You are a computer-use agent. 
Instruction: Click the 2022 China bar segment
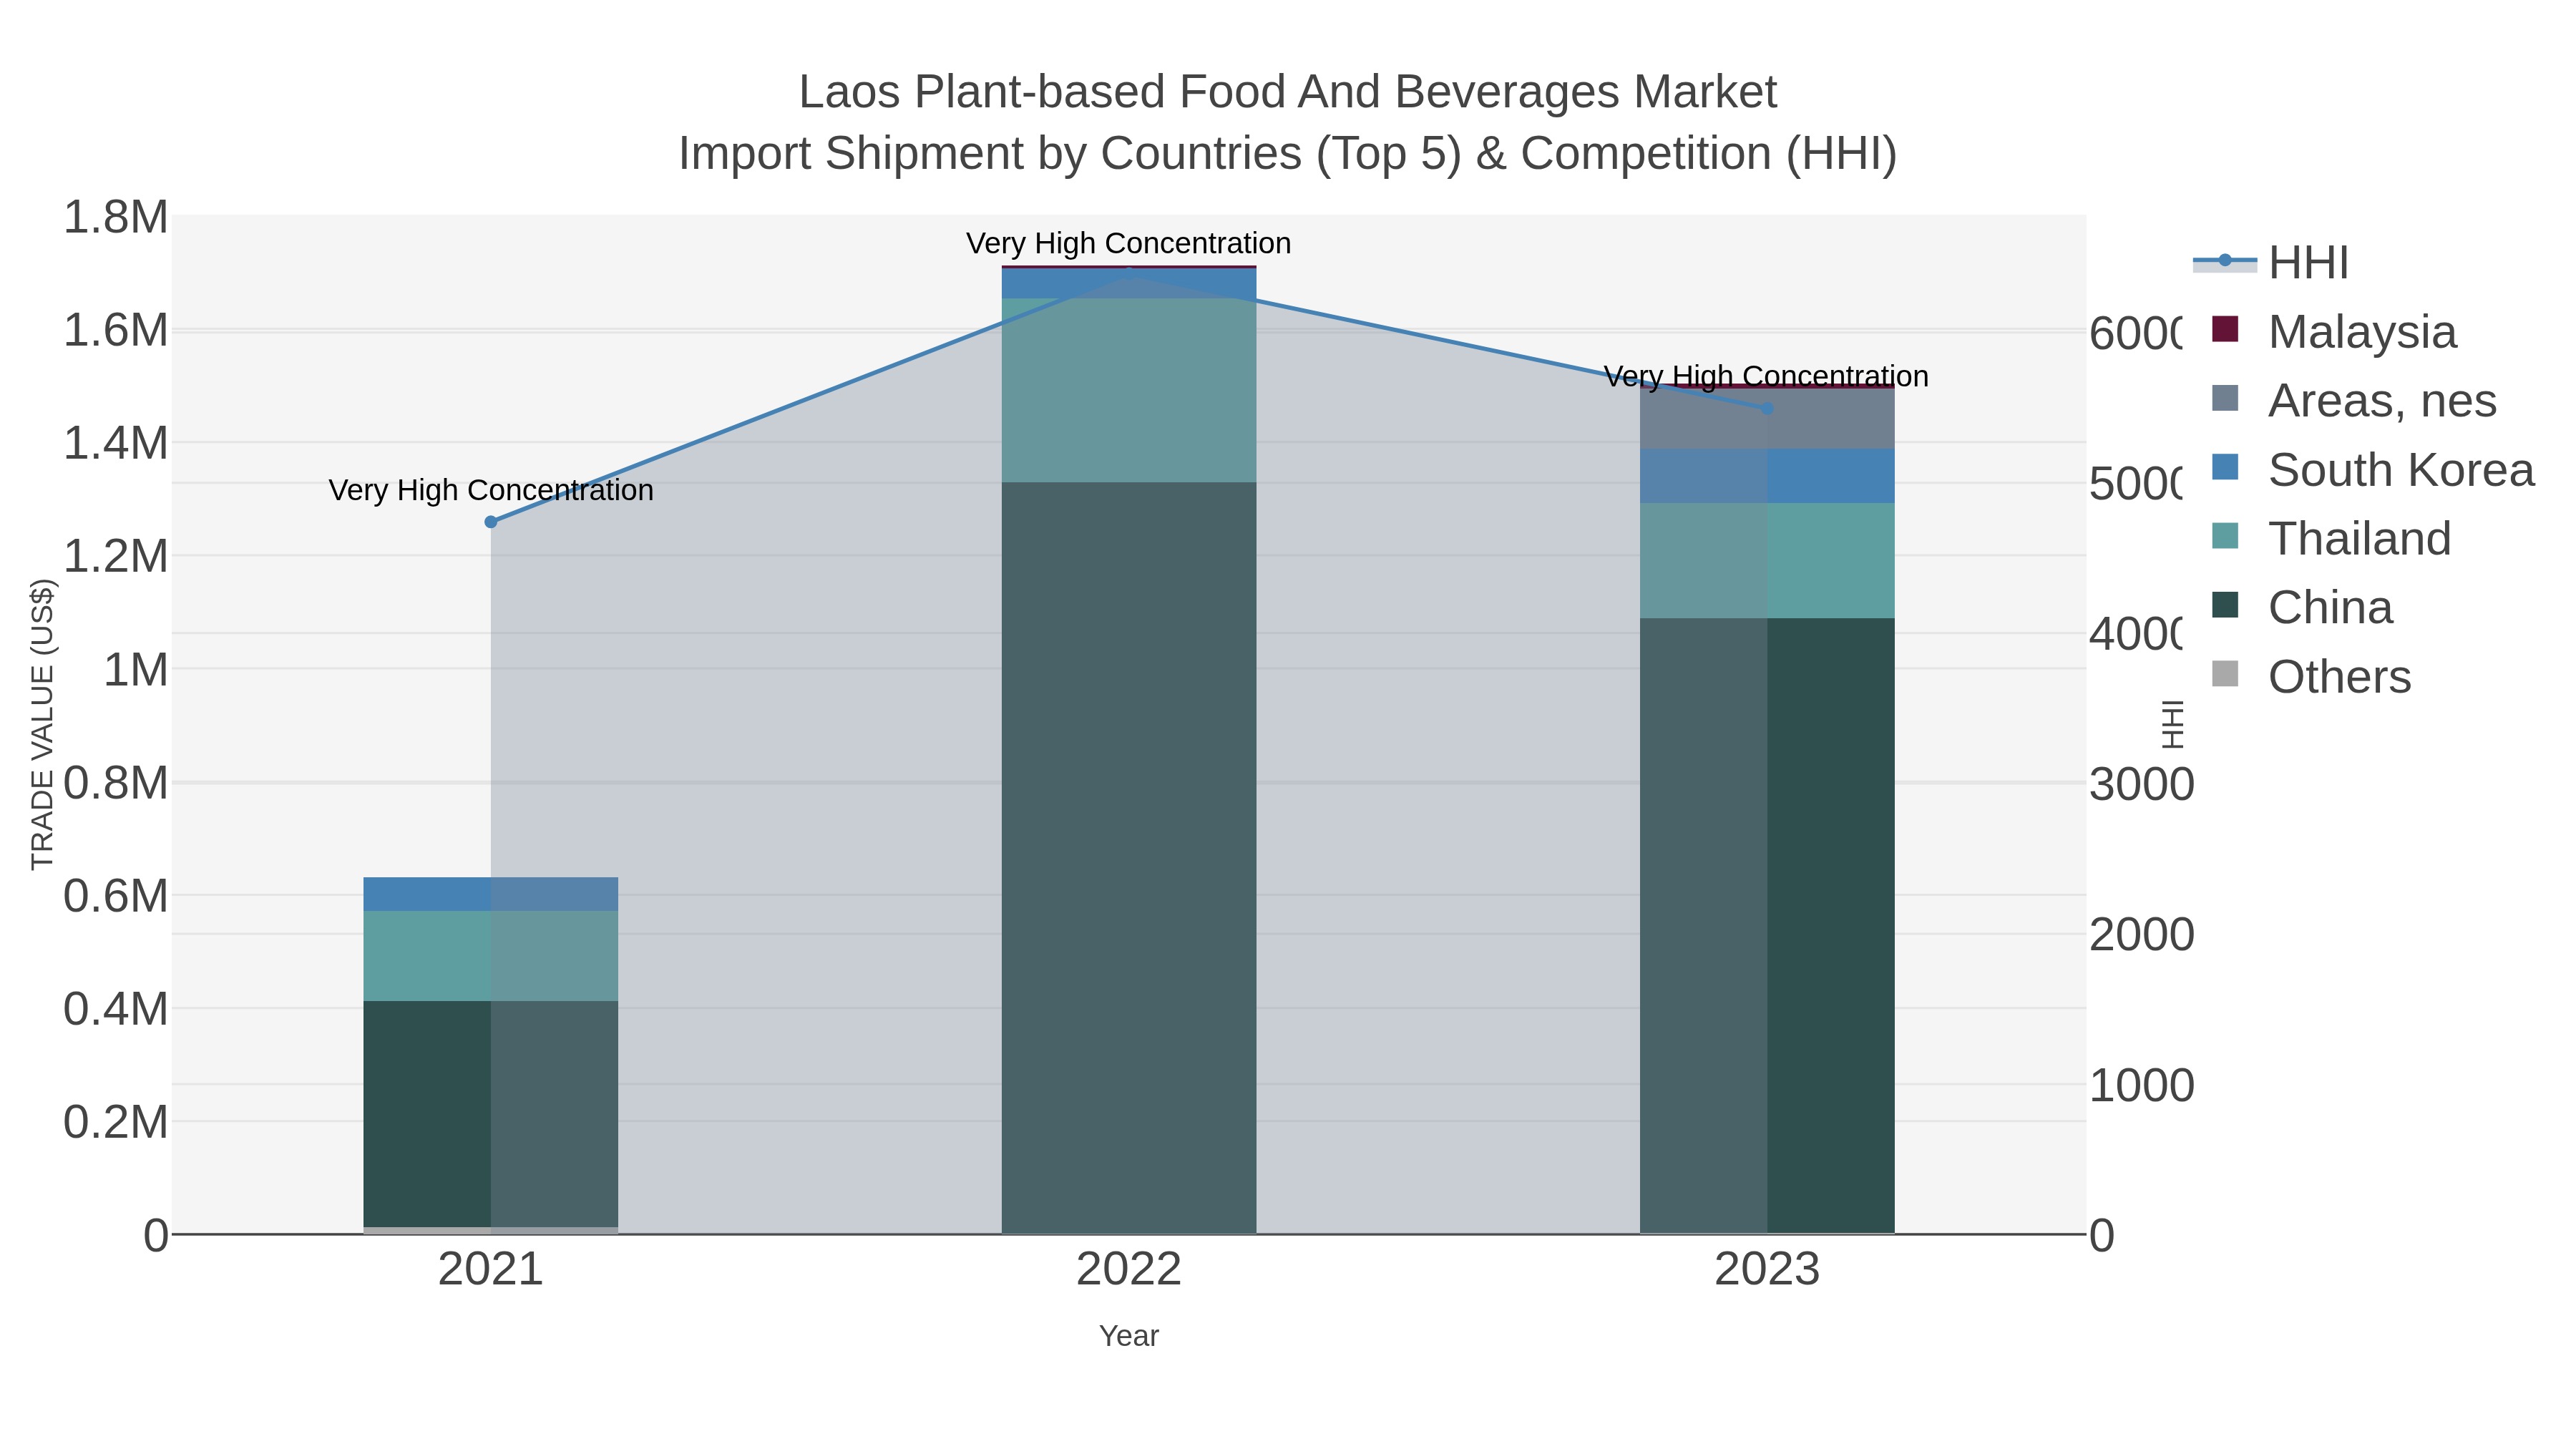pos(1128,858)
